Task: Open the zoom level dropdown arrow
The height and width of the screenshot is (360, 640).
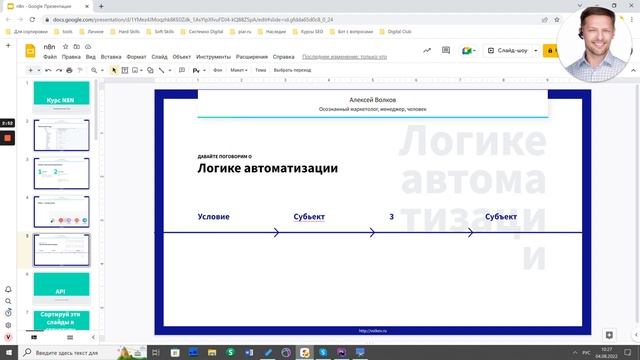Action: [102, 70]
